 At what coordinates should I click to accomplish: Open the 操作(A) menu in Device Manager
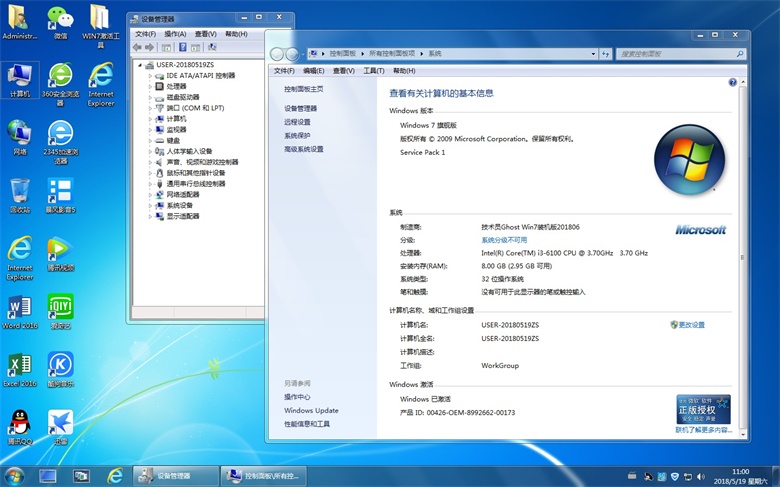point(175,34)
